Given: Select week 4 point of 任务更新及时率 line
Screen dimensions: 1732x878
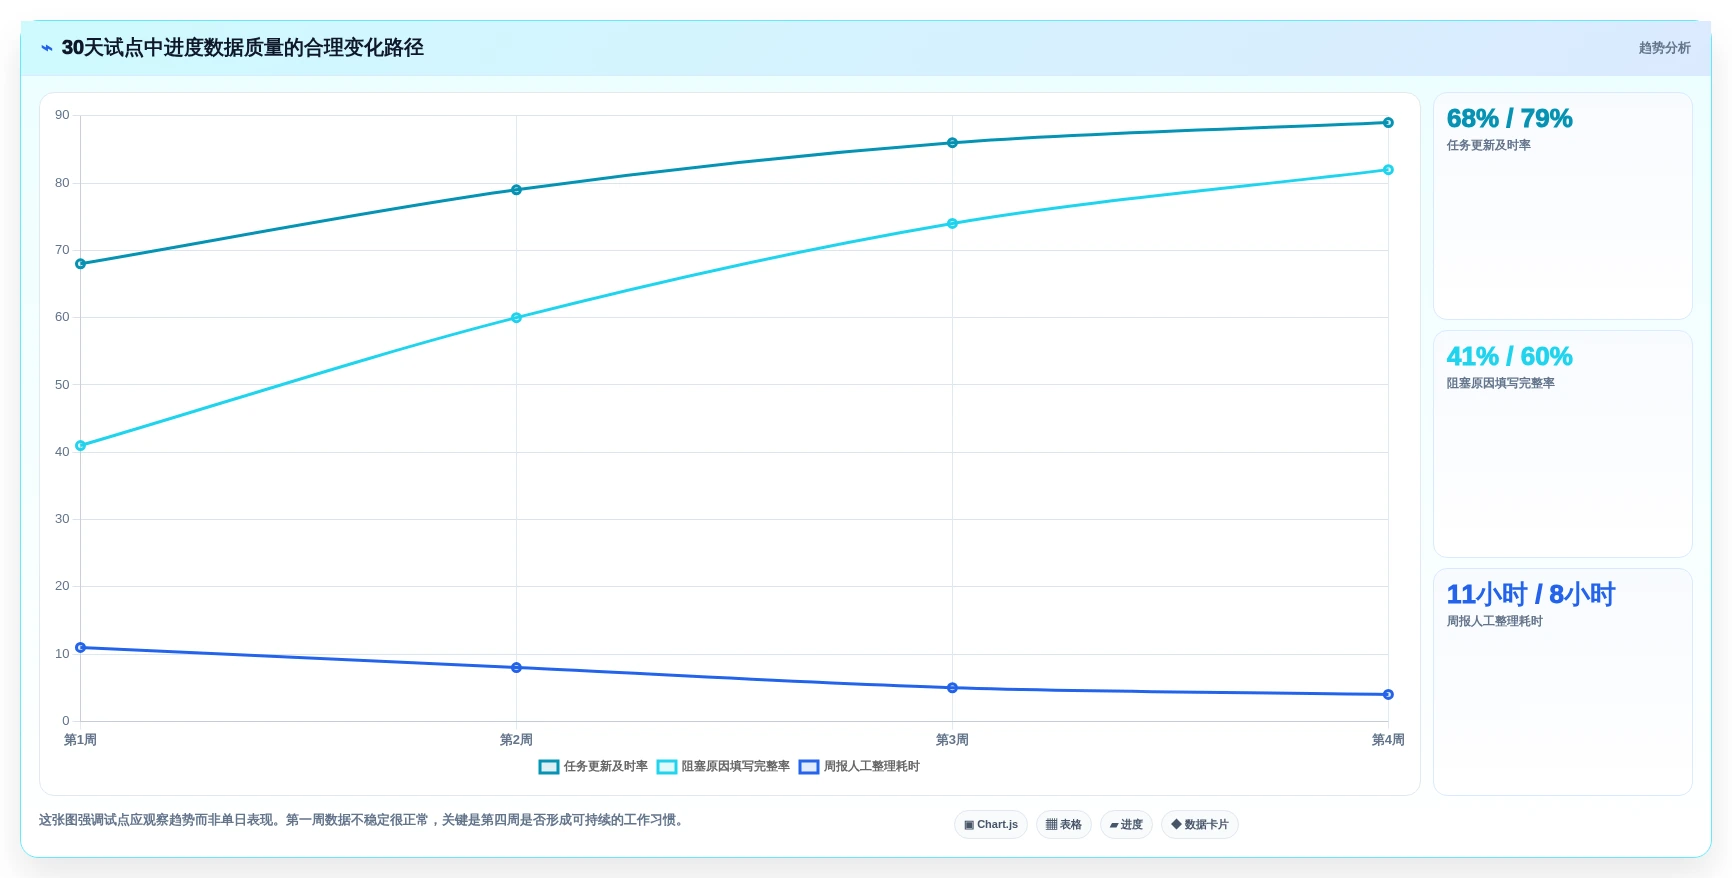Looking at the screenshot, I should (x=1388, y=123).
